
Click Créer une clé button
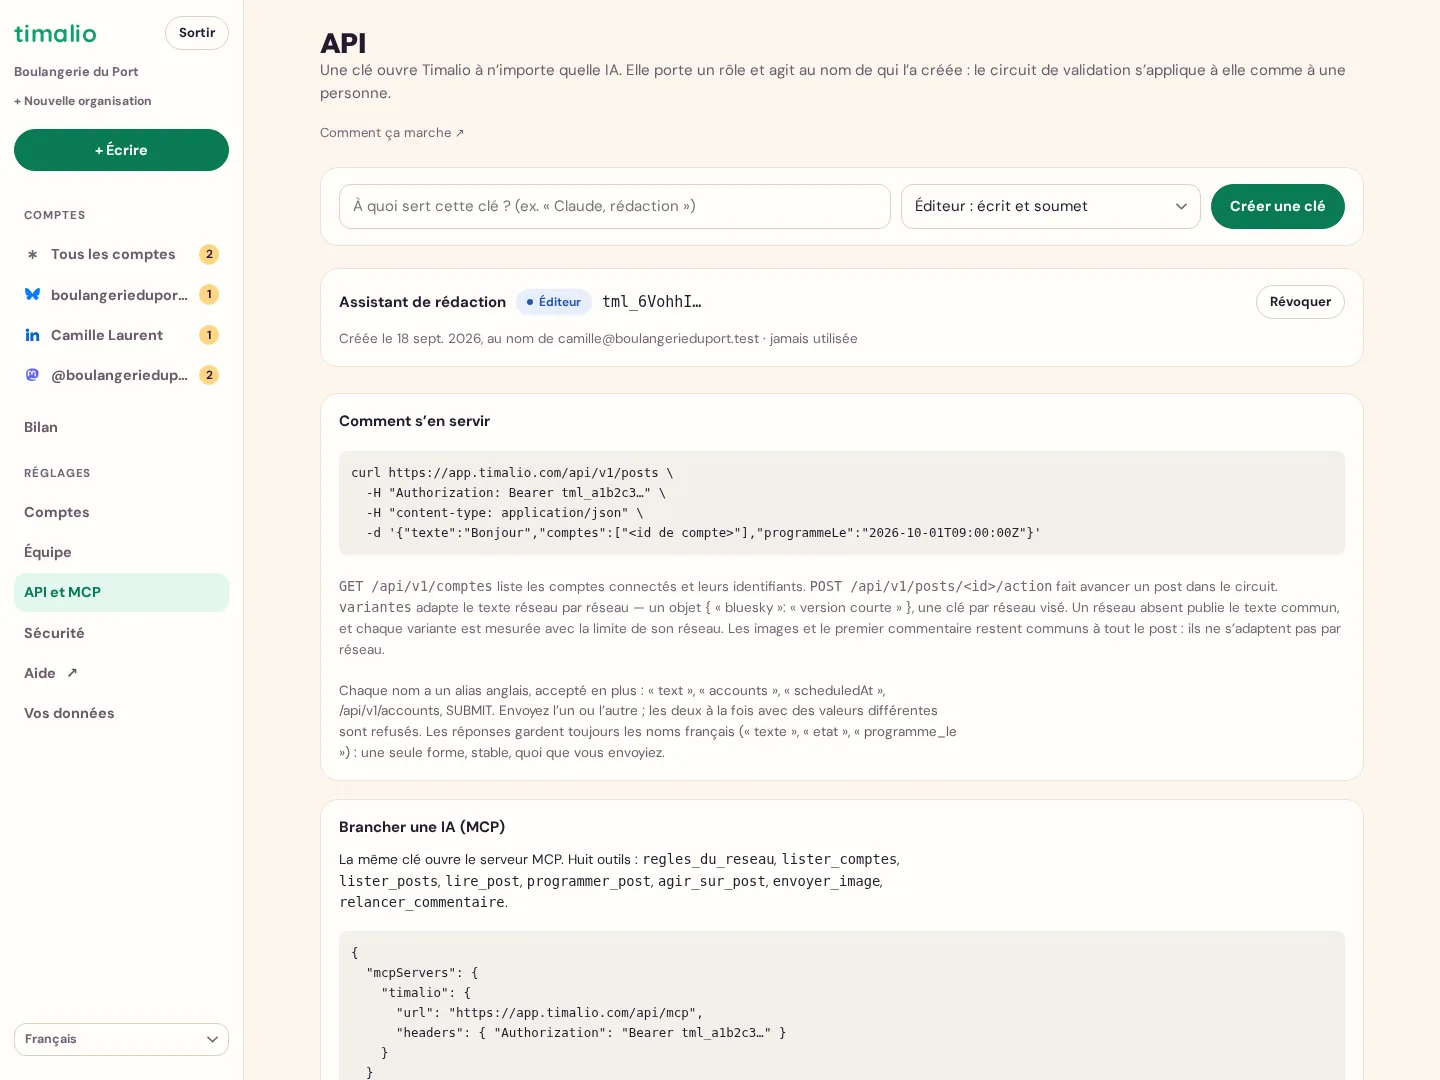1278,206
